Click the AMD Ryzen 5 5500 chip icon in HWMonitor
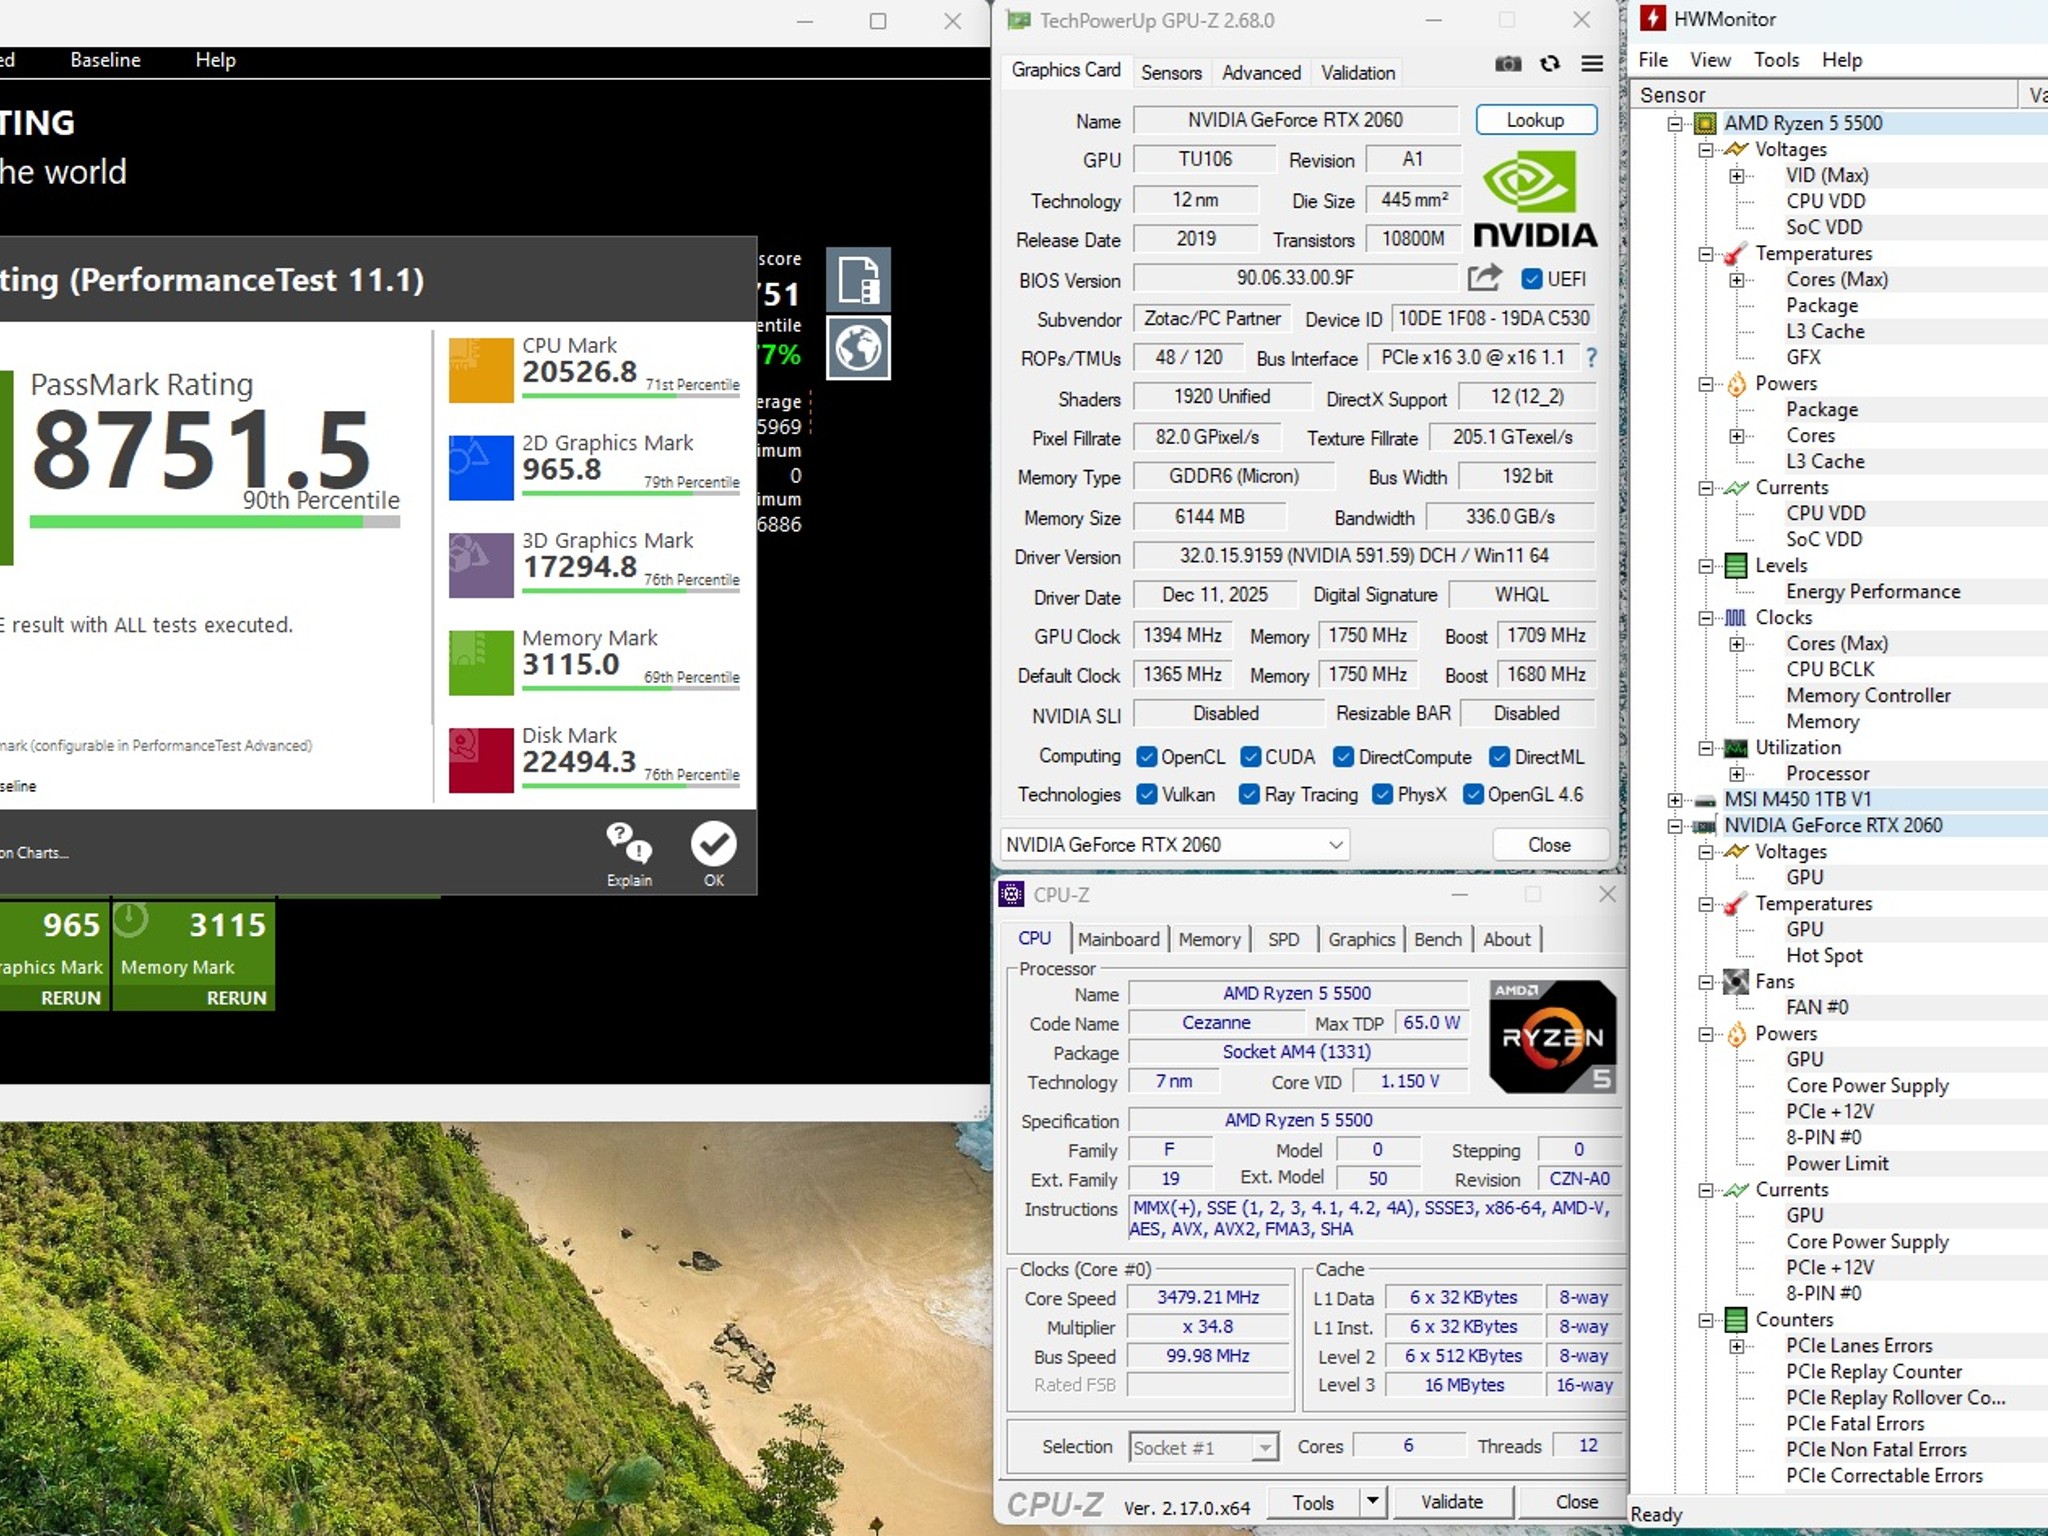The image size is (2048, 1536). [x=1704, y=123]
